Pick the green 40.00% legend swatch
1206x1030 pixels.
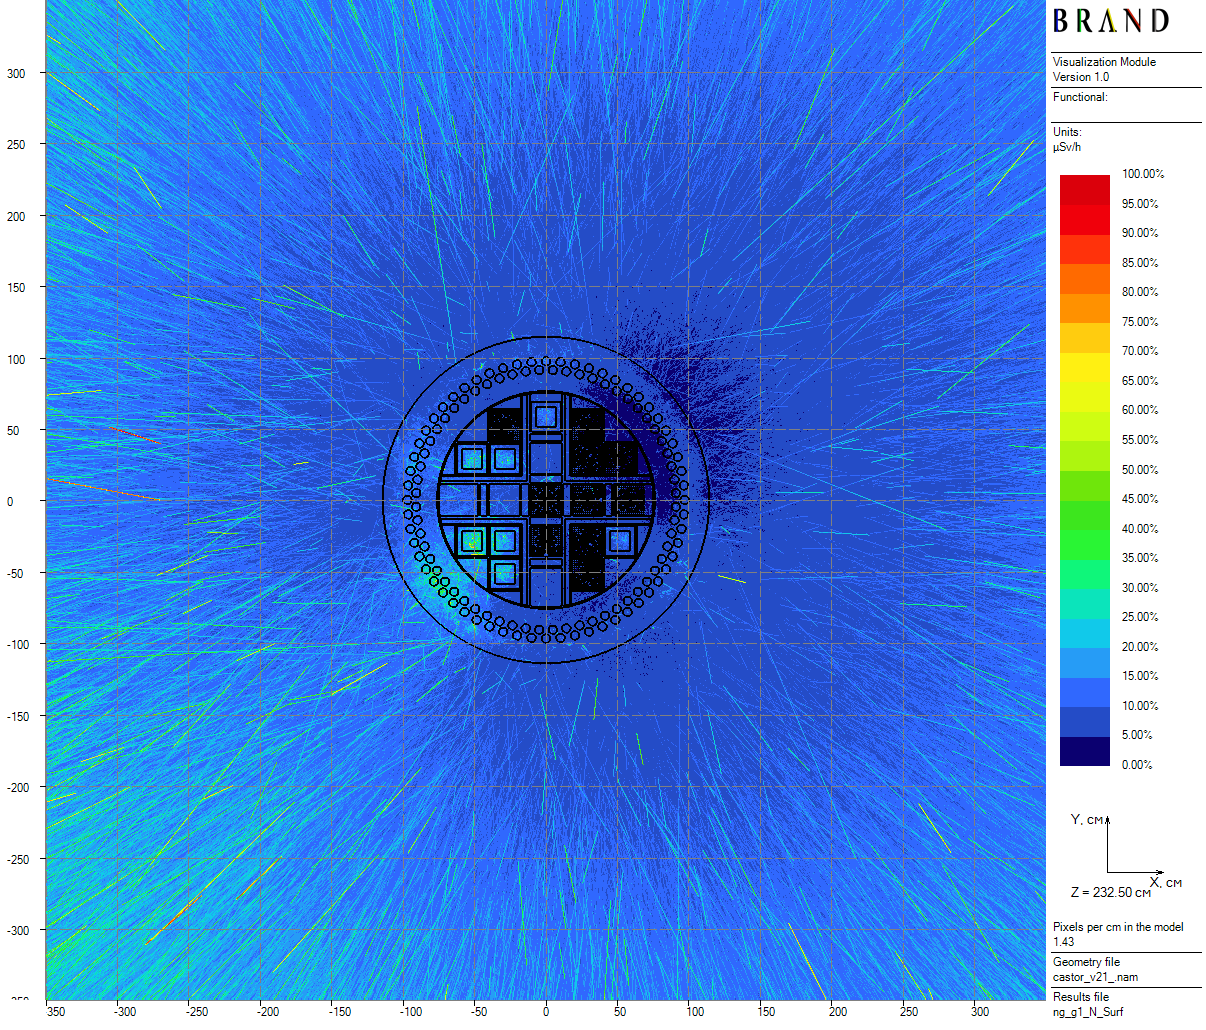[x=1085, y=515]
